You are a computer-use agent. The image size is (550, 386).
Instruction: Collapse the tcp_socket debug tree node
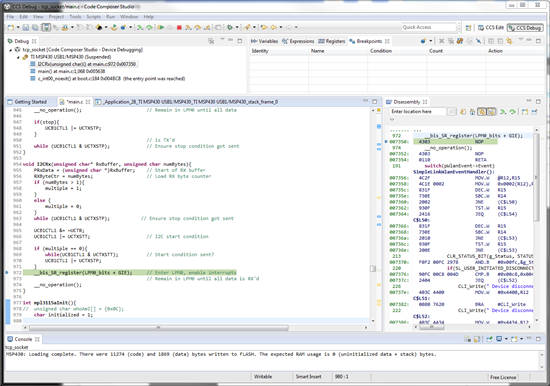(11, 50)
